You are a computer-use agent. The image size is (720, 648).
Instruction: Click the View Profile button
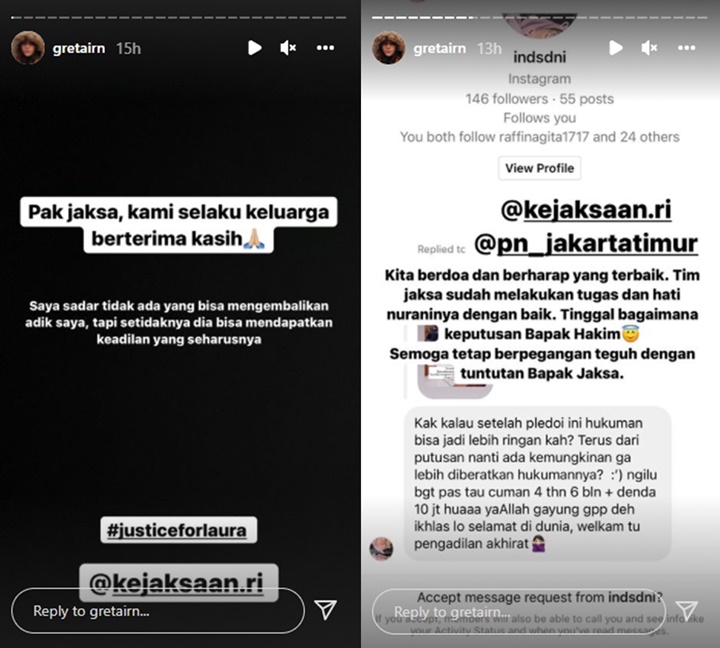click(540, 168)
